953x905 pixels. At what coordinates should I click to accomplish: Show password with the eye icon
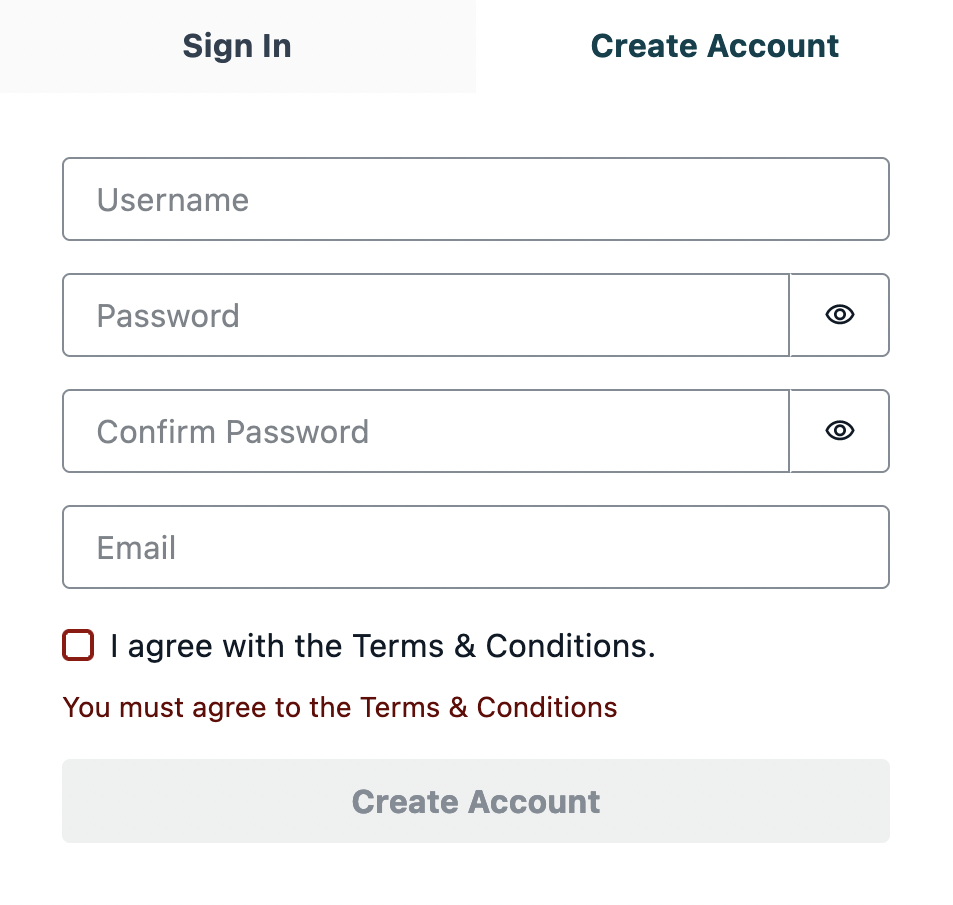840,315
